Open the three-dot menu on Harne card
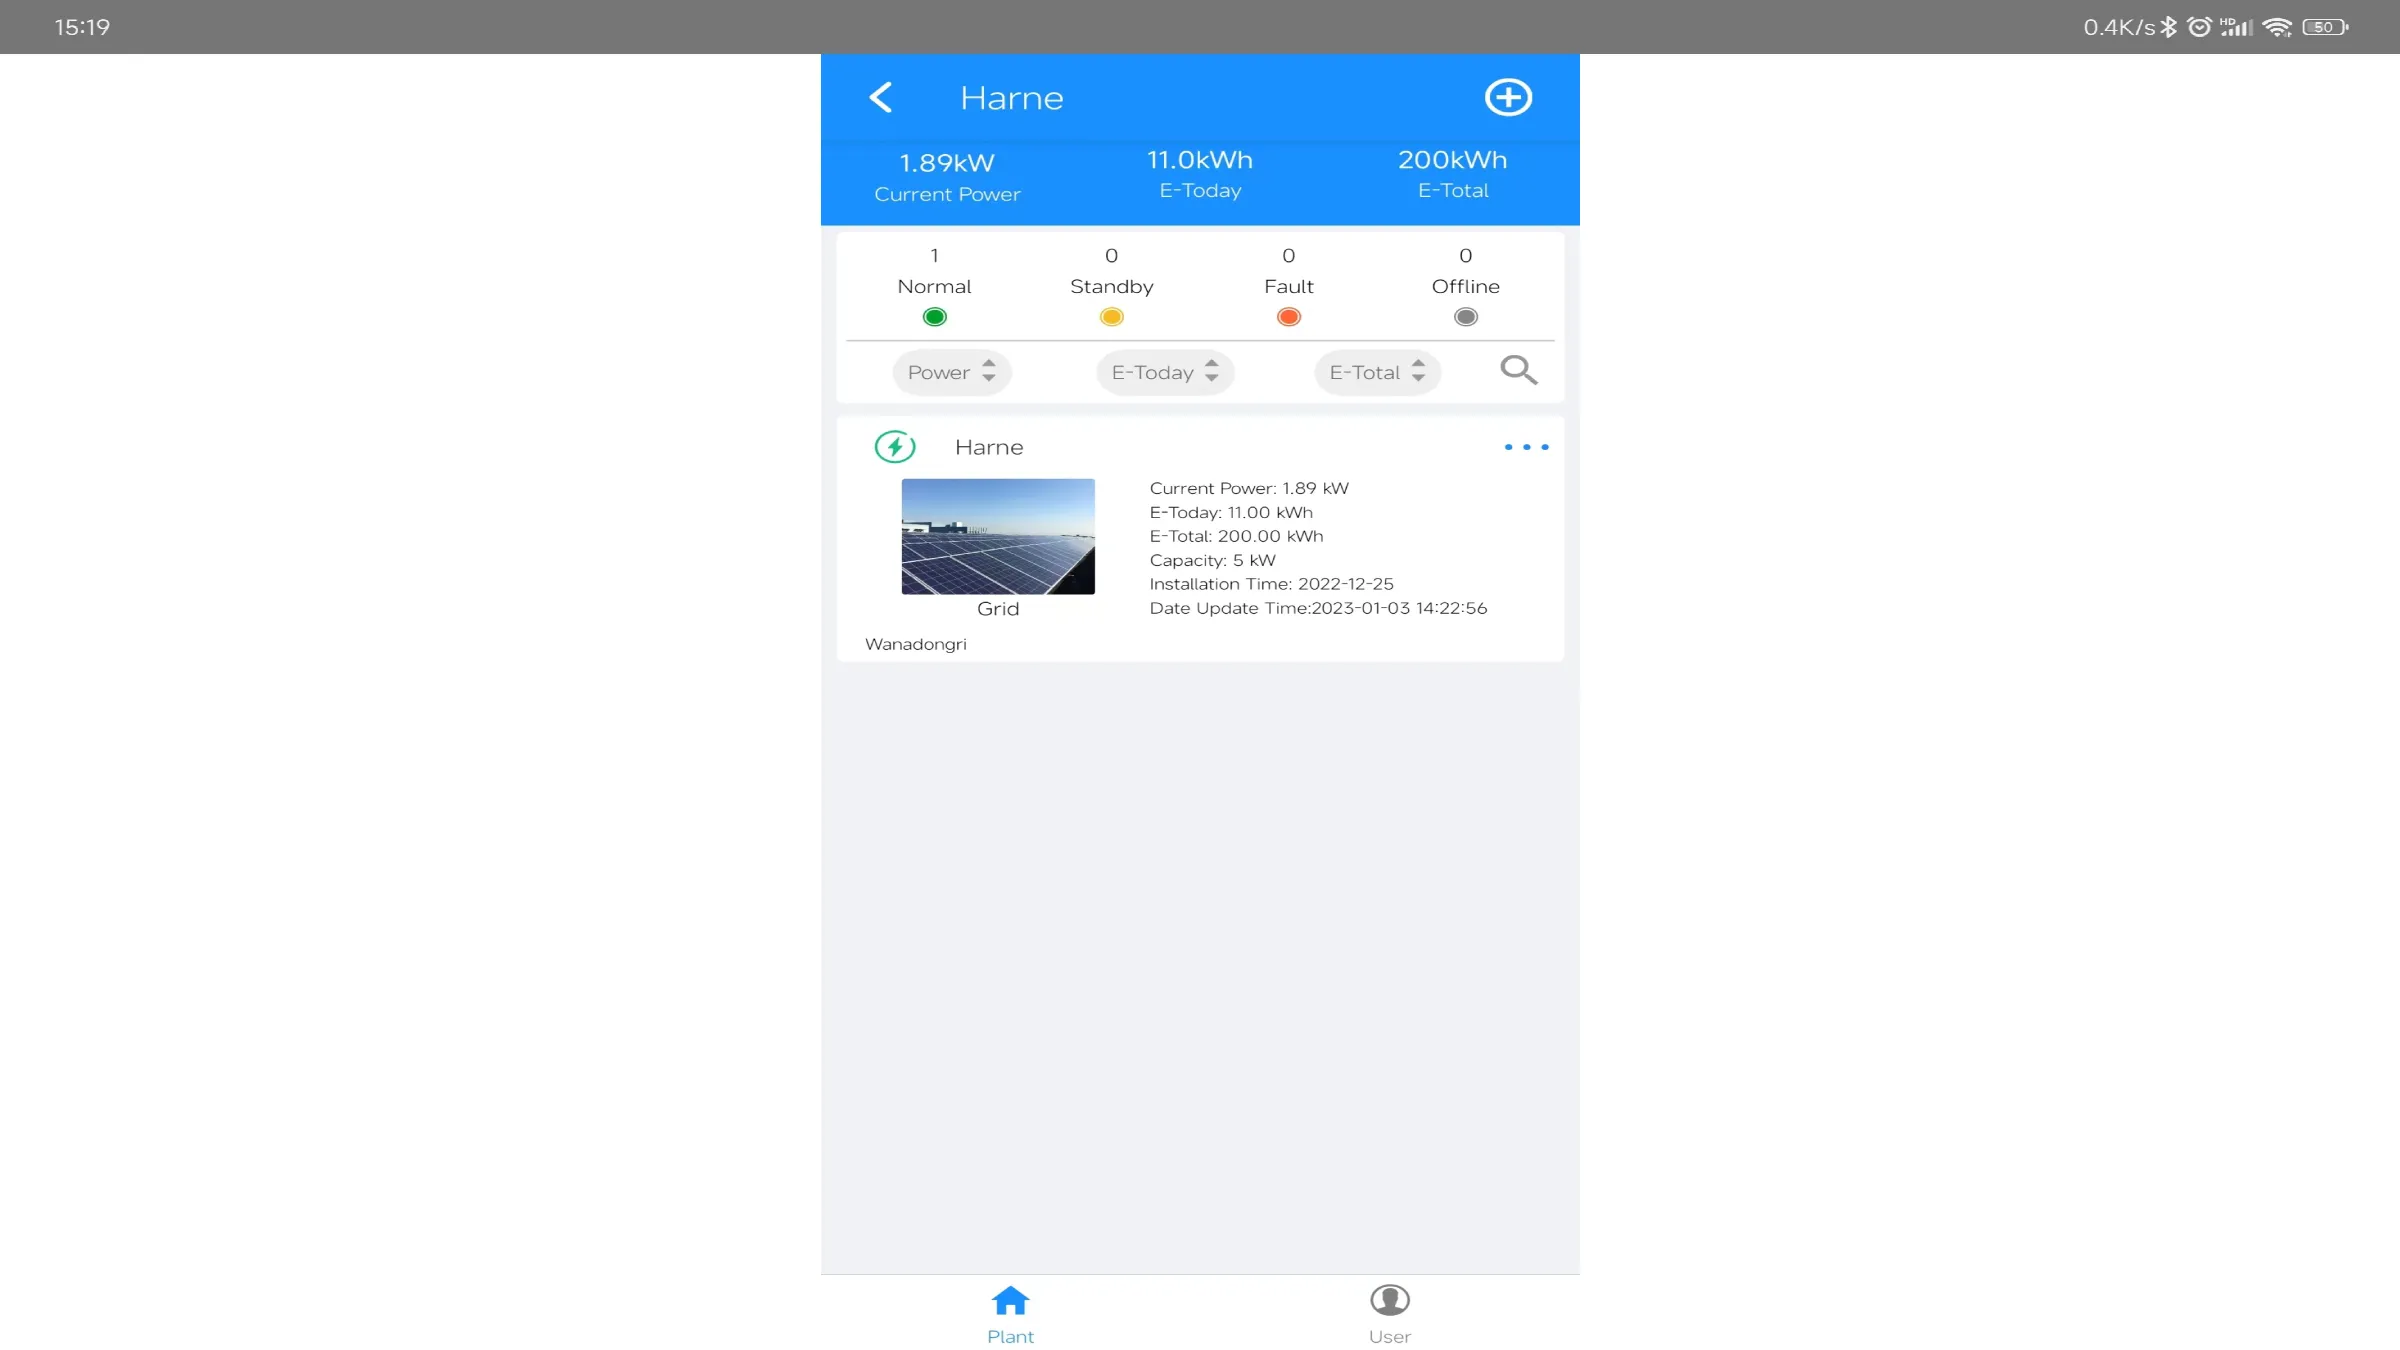 tap(1526, 447)
